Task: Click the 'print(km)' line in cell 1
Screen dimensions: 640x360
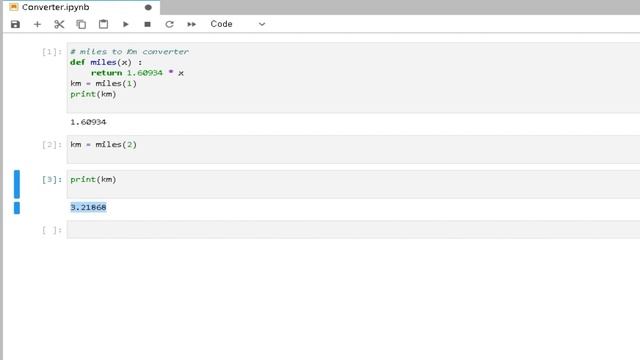Action: coord(93,94)
